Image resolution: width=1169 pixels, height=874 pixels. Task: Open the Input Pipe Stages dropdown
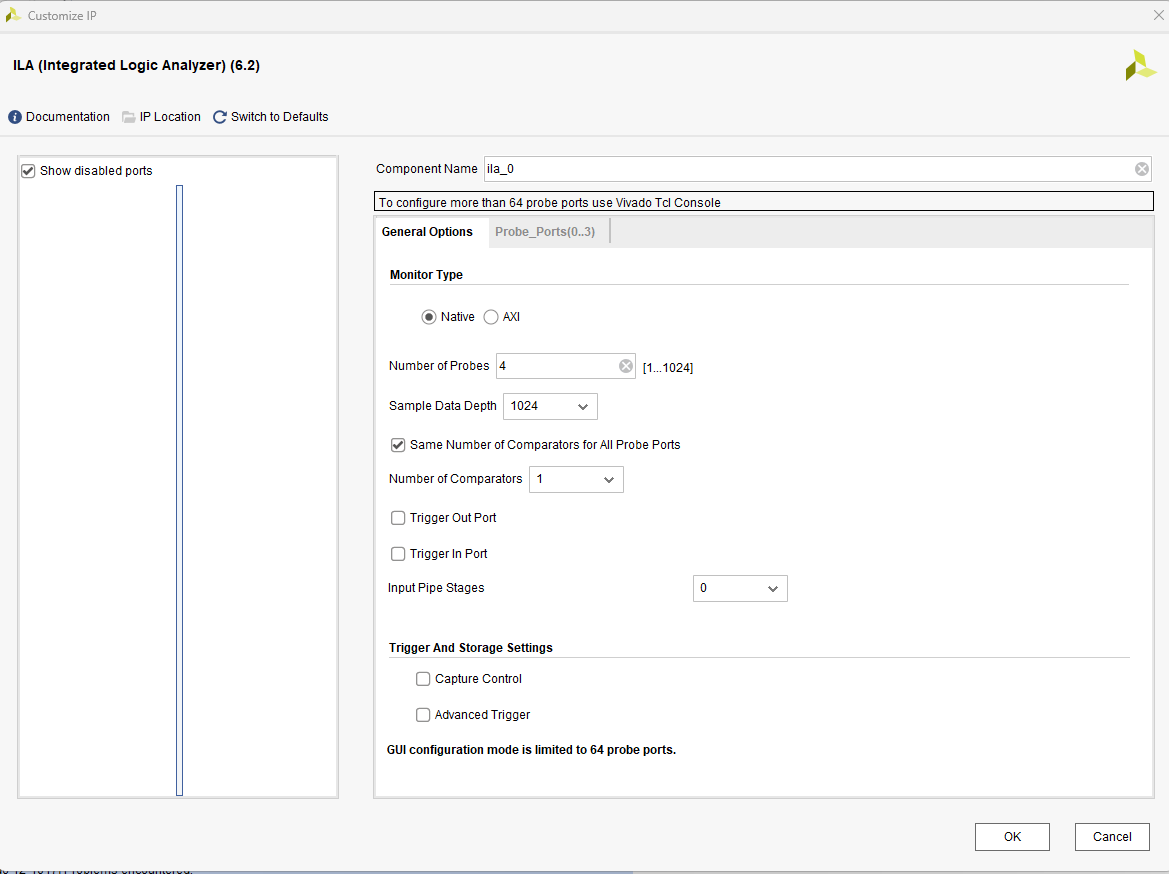pyautogui.click(x=740, y=588)
